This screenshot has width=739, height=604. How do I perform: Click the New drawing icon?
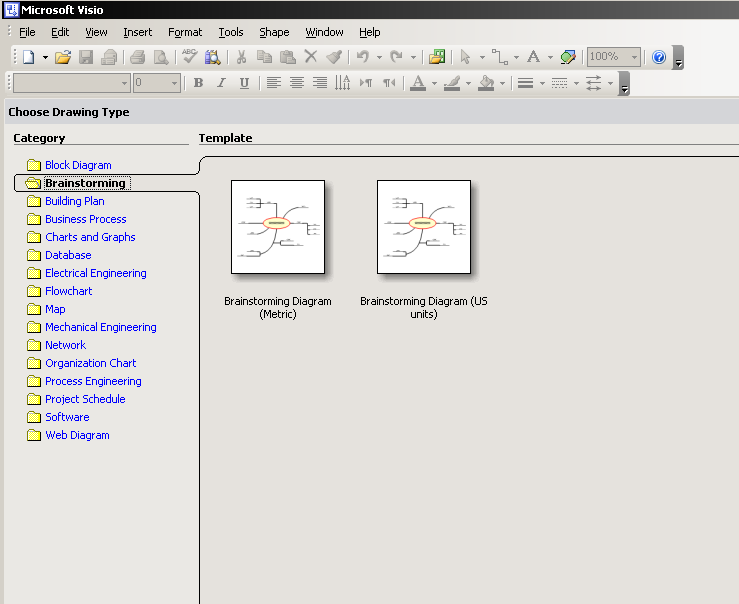(29, 58)
